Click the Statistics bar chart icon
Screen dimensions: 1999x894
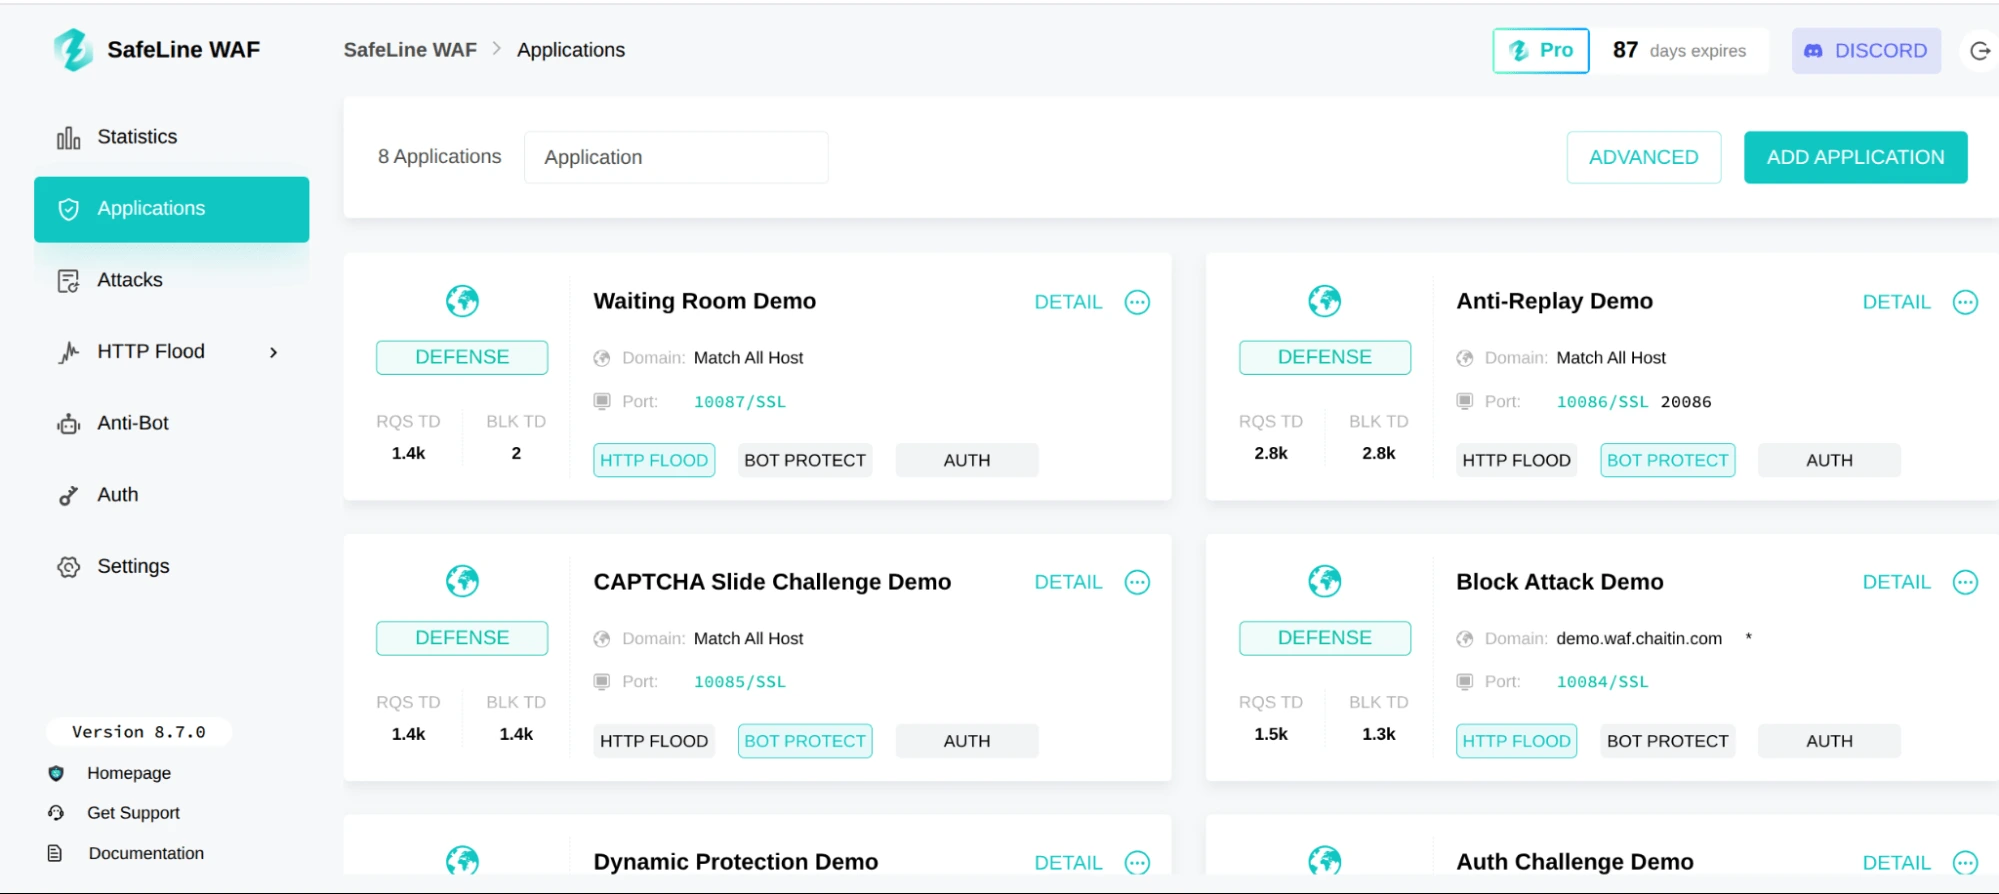68,138
